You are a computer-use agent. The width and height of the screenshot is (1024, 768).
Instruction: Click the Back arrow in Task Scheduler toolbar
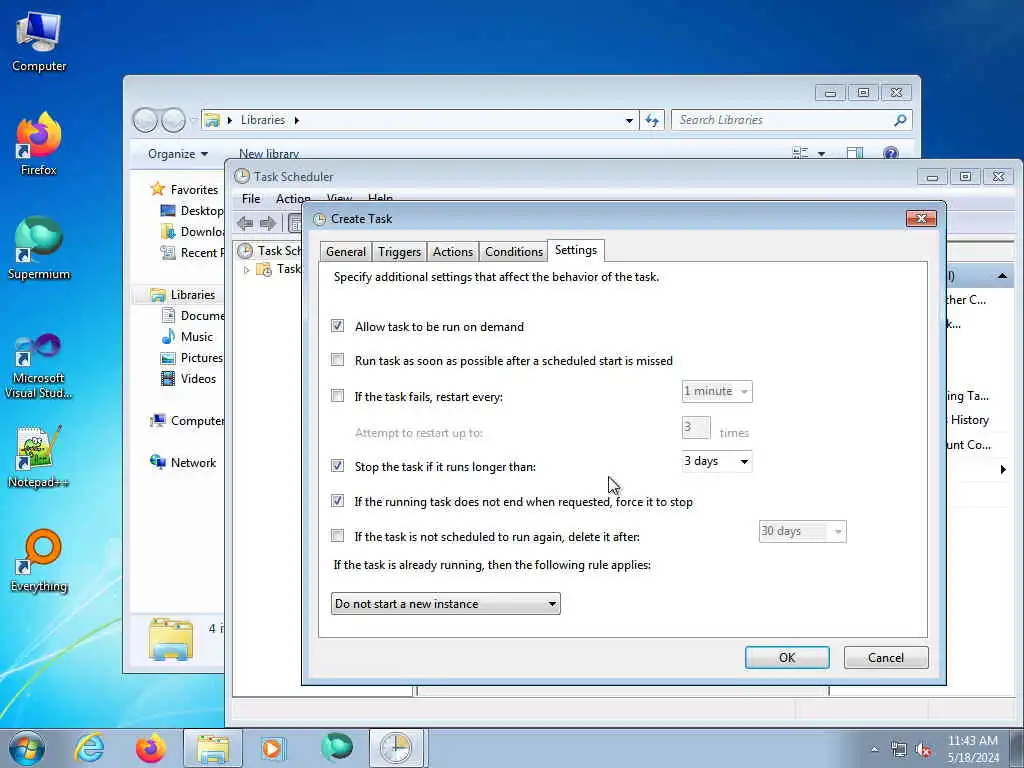245,223
